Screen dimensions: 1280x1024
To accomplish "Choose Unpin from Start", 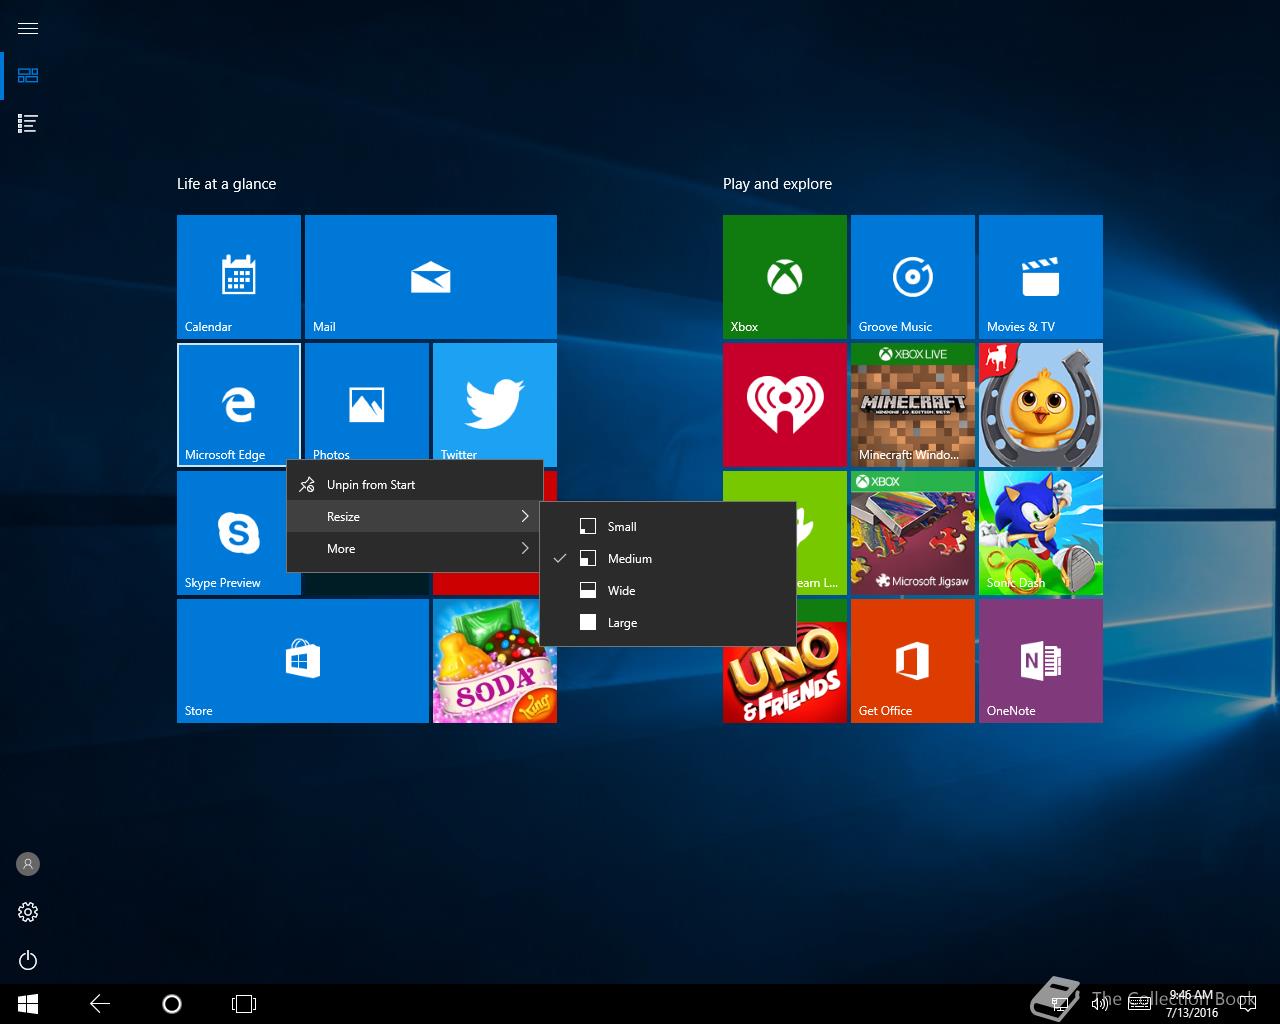I will (415, 485).
